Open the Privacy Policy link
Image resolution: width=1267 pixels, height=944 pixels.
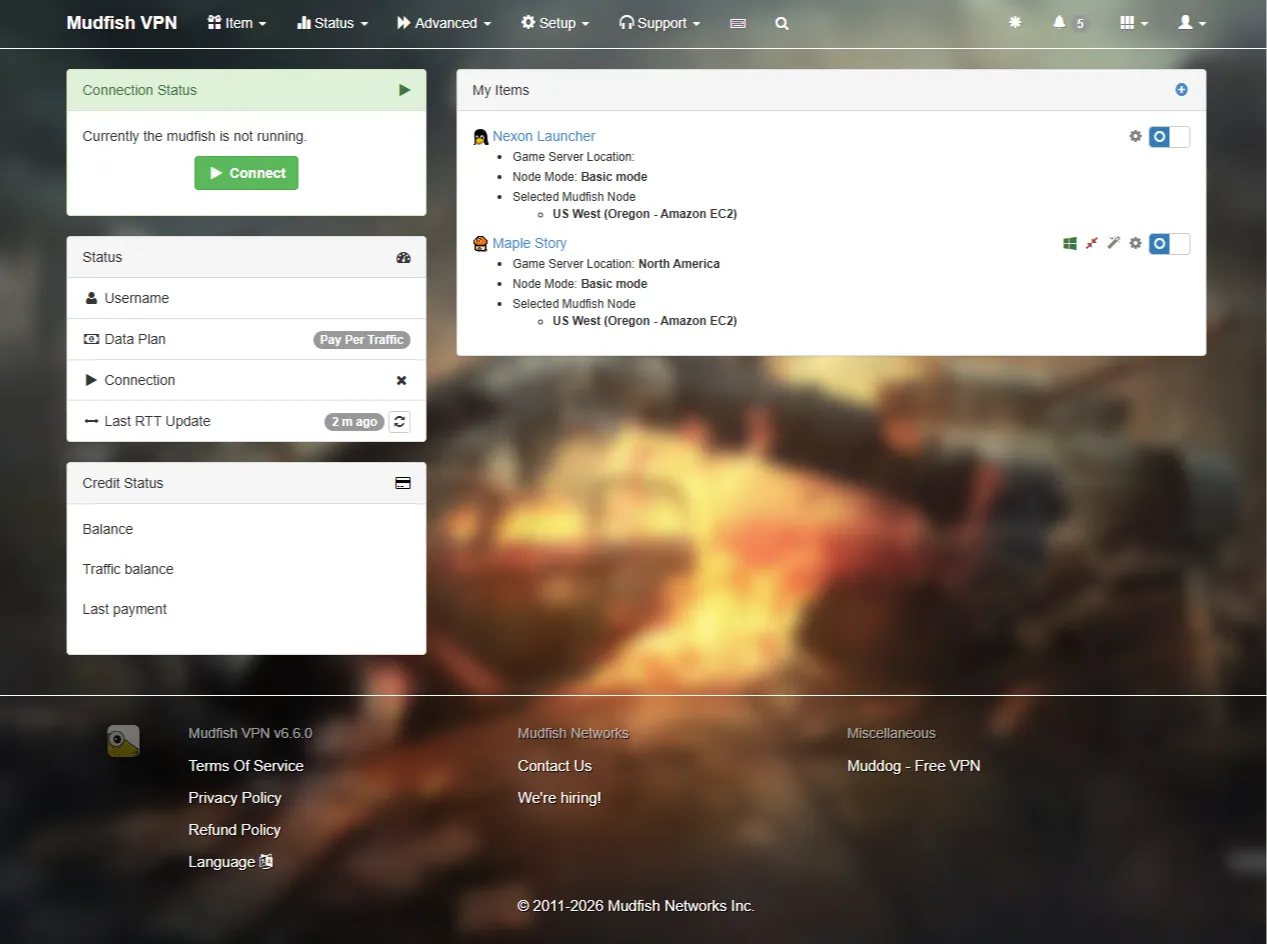coord(235,798)
